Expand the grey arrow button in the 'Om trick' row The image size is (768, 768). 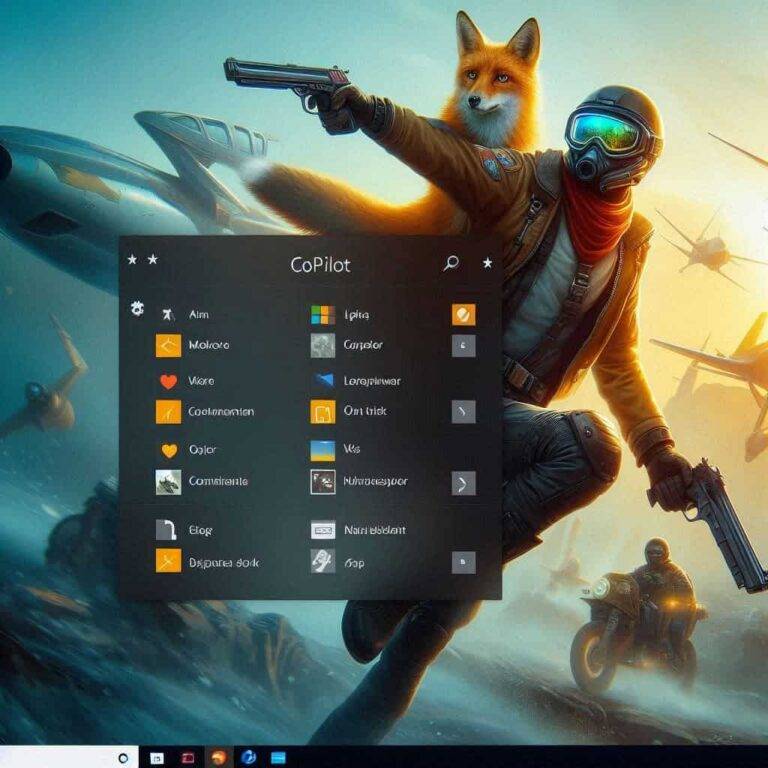point(464,411)
